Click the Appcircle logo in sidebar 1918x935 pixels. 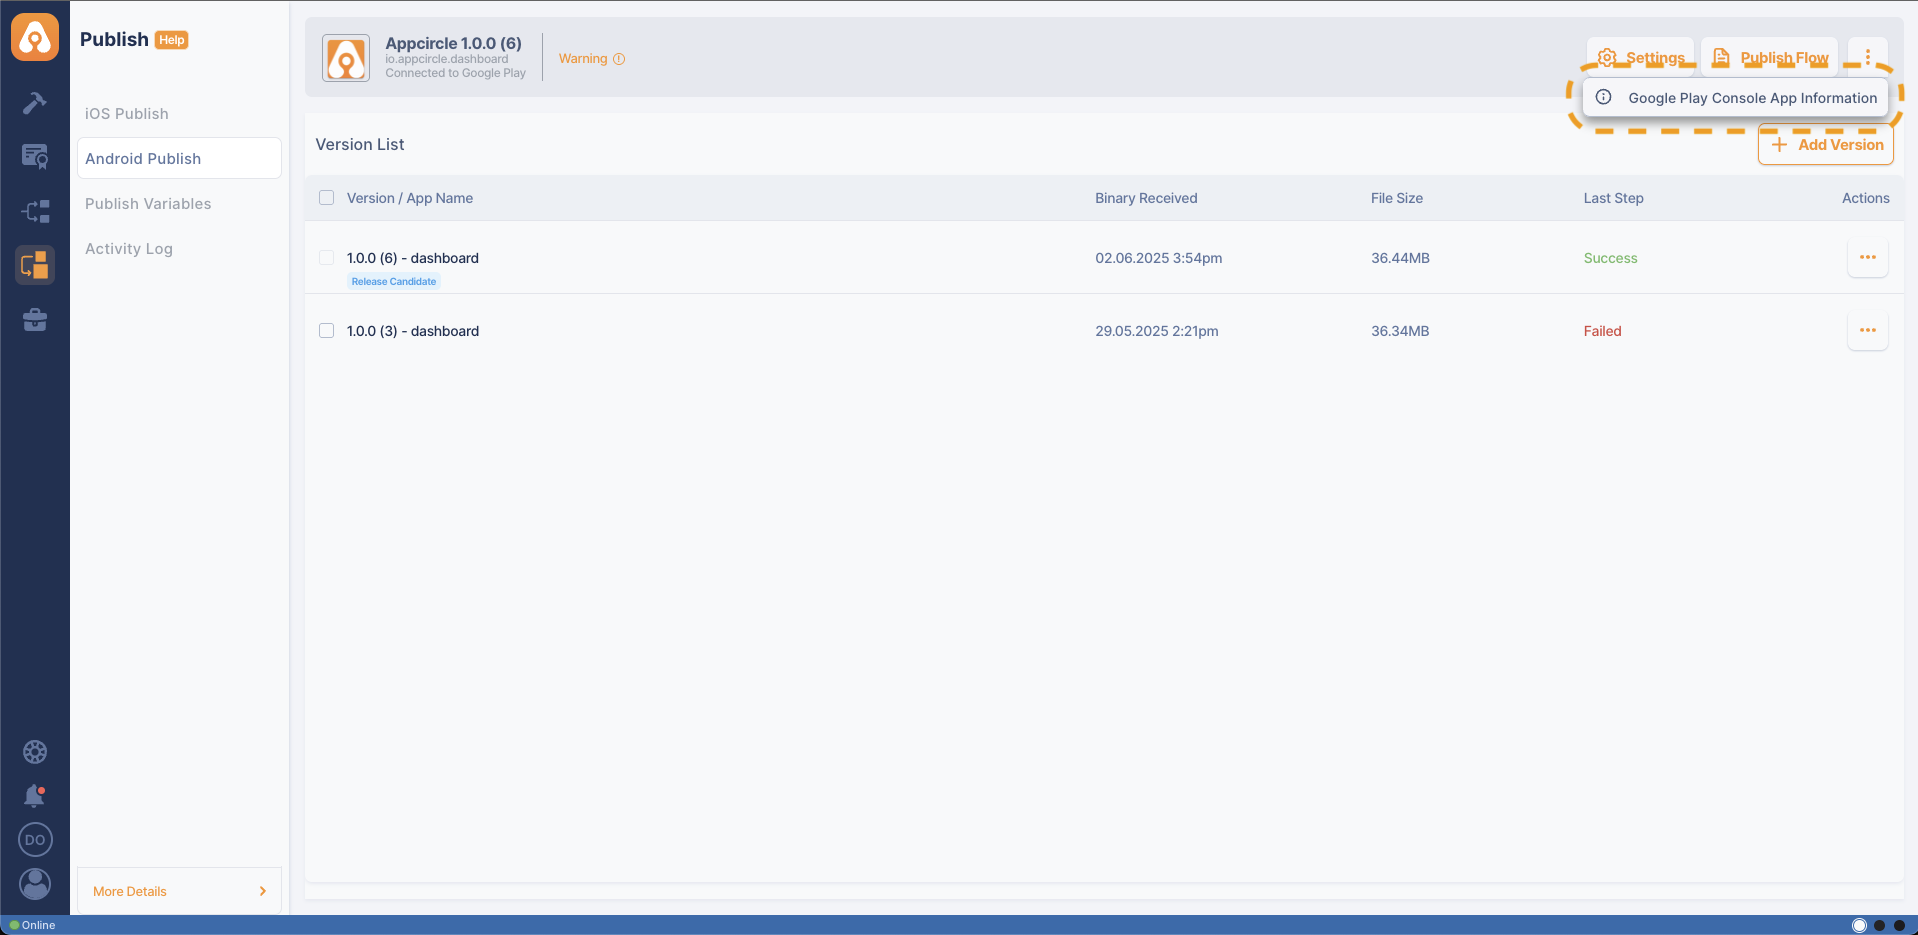click(35, 38)
